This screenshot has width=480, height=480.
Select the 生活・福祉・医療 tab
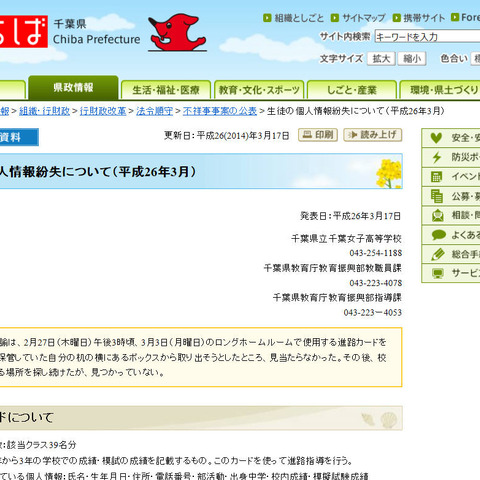[x=166, y=90]
